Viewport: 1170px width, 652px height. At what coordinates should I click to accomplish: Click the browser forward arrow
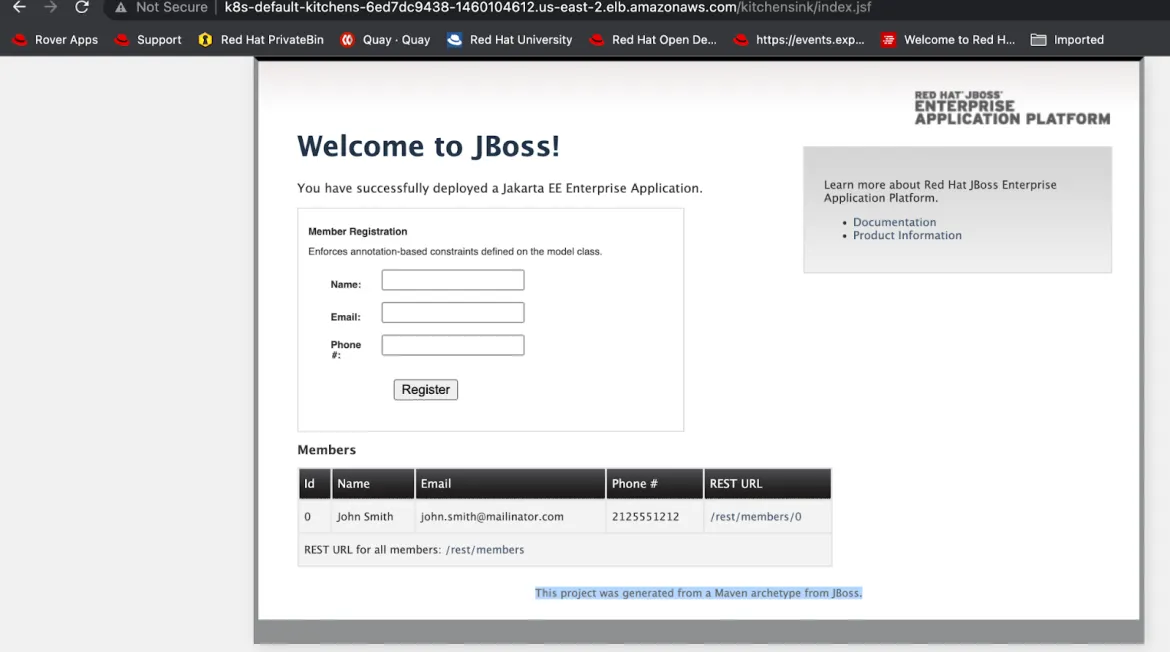[51, 7]
